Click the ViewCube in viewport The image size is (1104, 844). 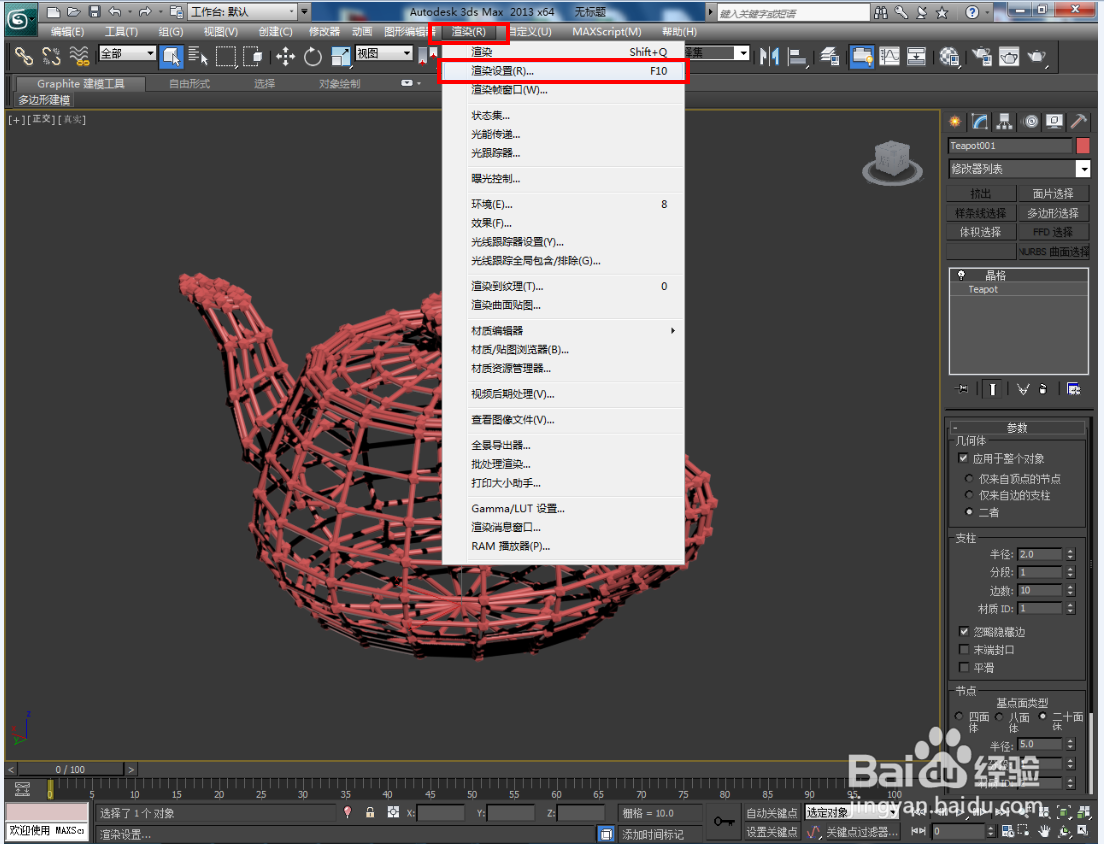(x=892, y=162)
